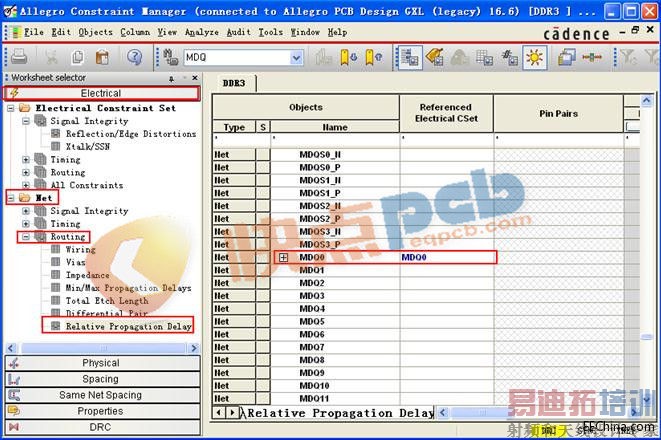Open the Analyze menu
The height and width of the screenshot is (440, 661).
point(202,32)
